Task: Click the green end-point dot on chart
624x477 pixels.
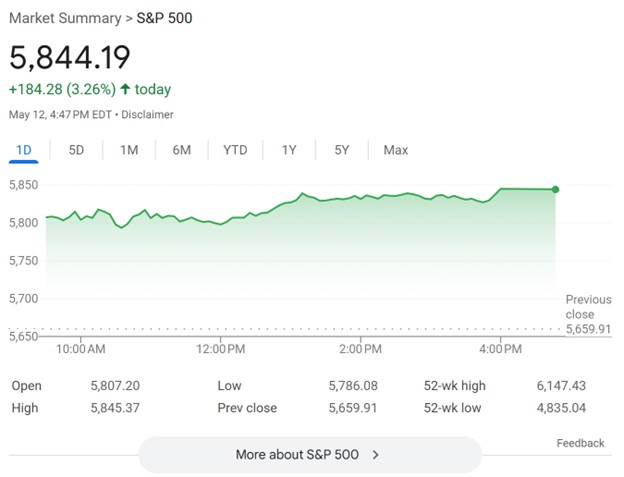Action: click(555, 189)
